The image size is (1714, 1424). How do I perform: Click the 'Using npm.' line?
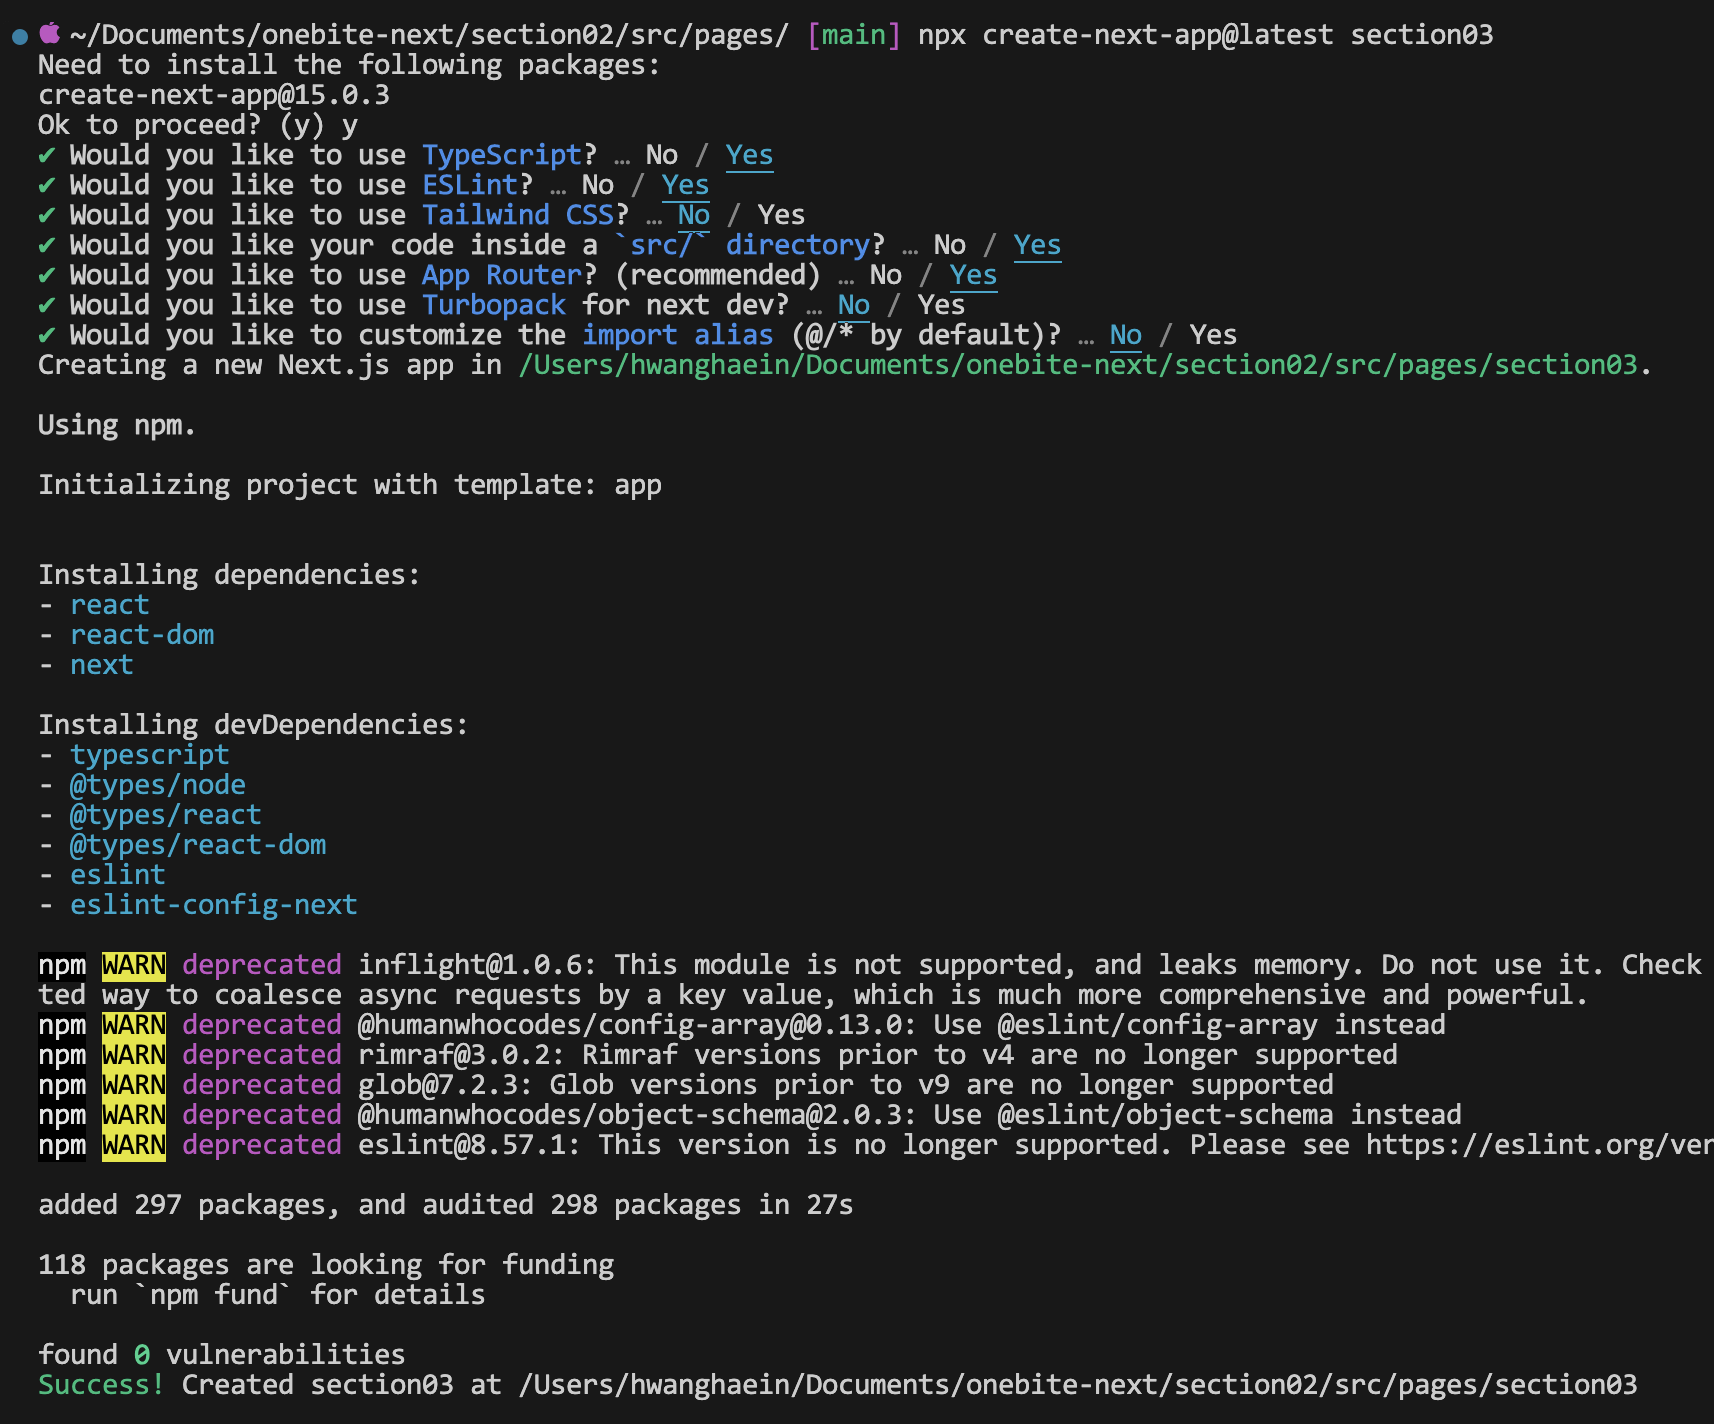click(117, 426)
